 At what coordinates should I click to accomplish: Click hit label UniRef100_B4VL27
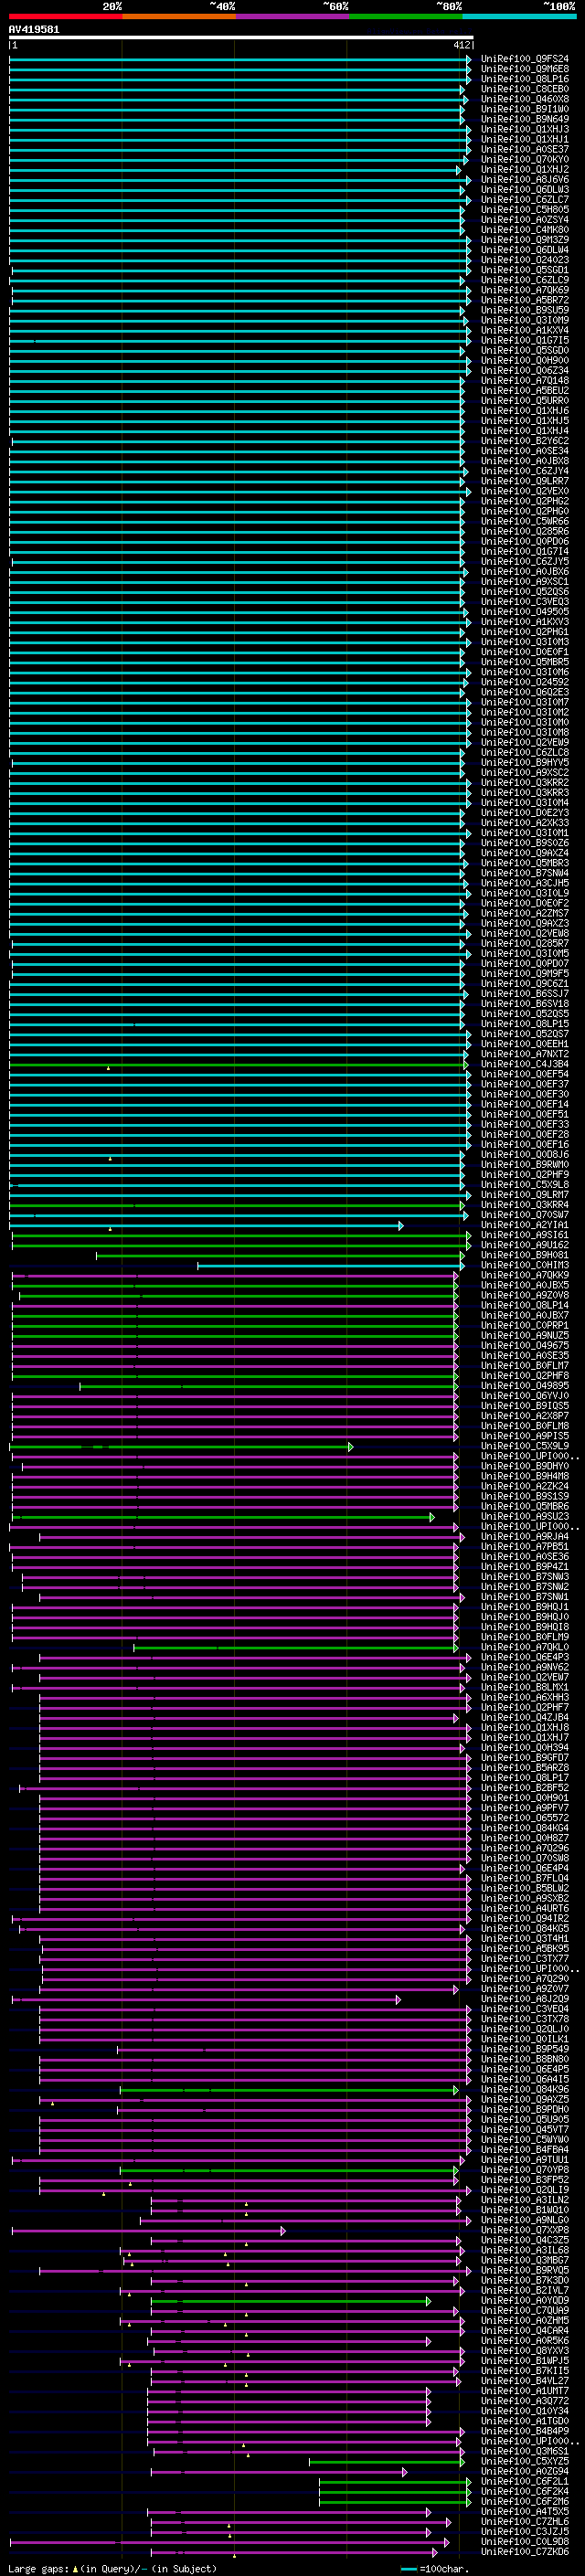tap(525, 2381)
